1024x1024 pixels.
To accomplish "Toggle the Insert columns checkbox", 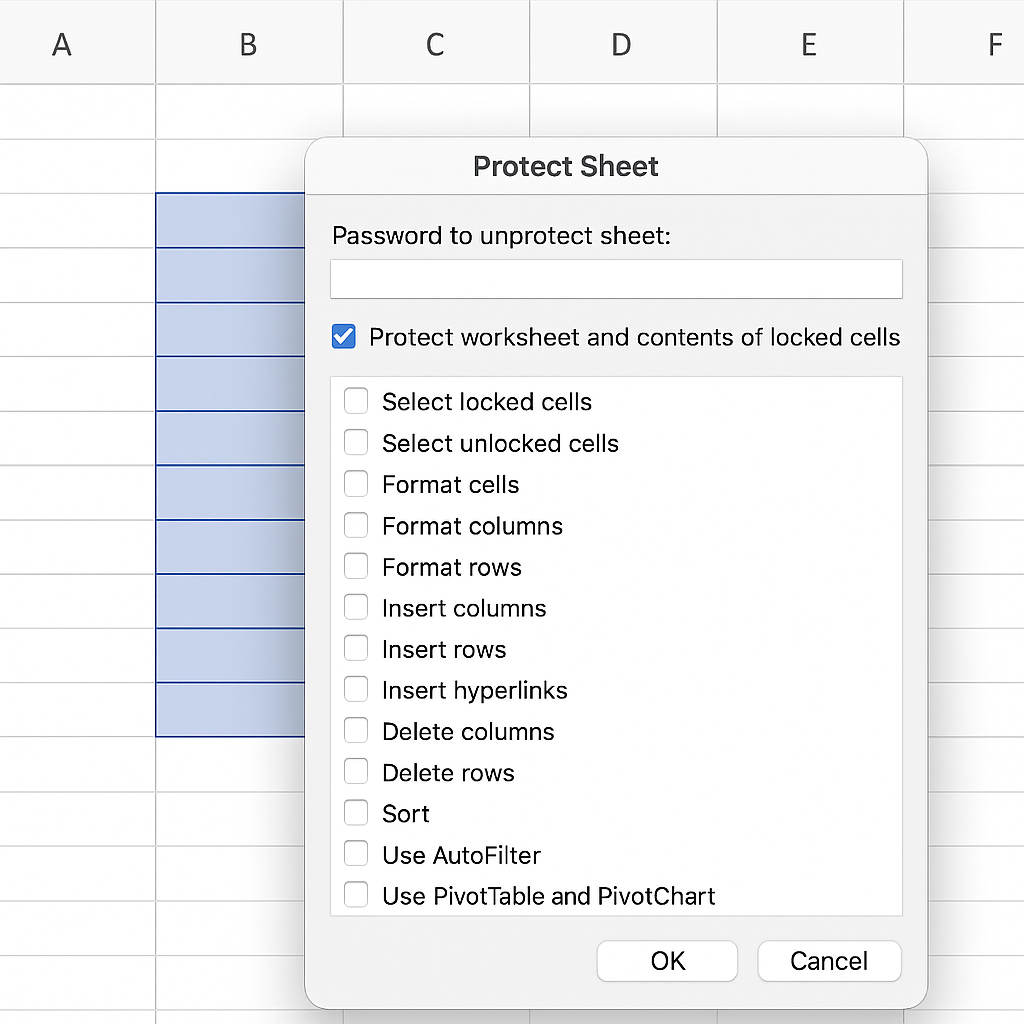I will click(356, 607).
